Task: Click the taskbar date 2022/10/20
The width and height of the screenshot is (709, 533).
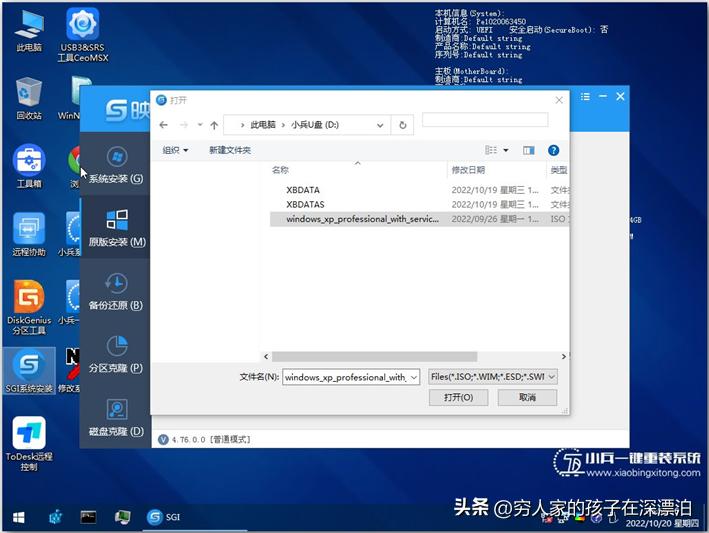Action: 662,524
